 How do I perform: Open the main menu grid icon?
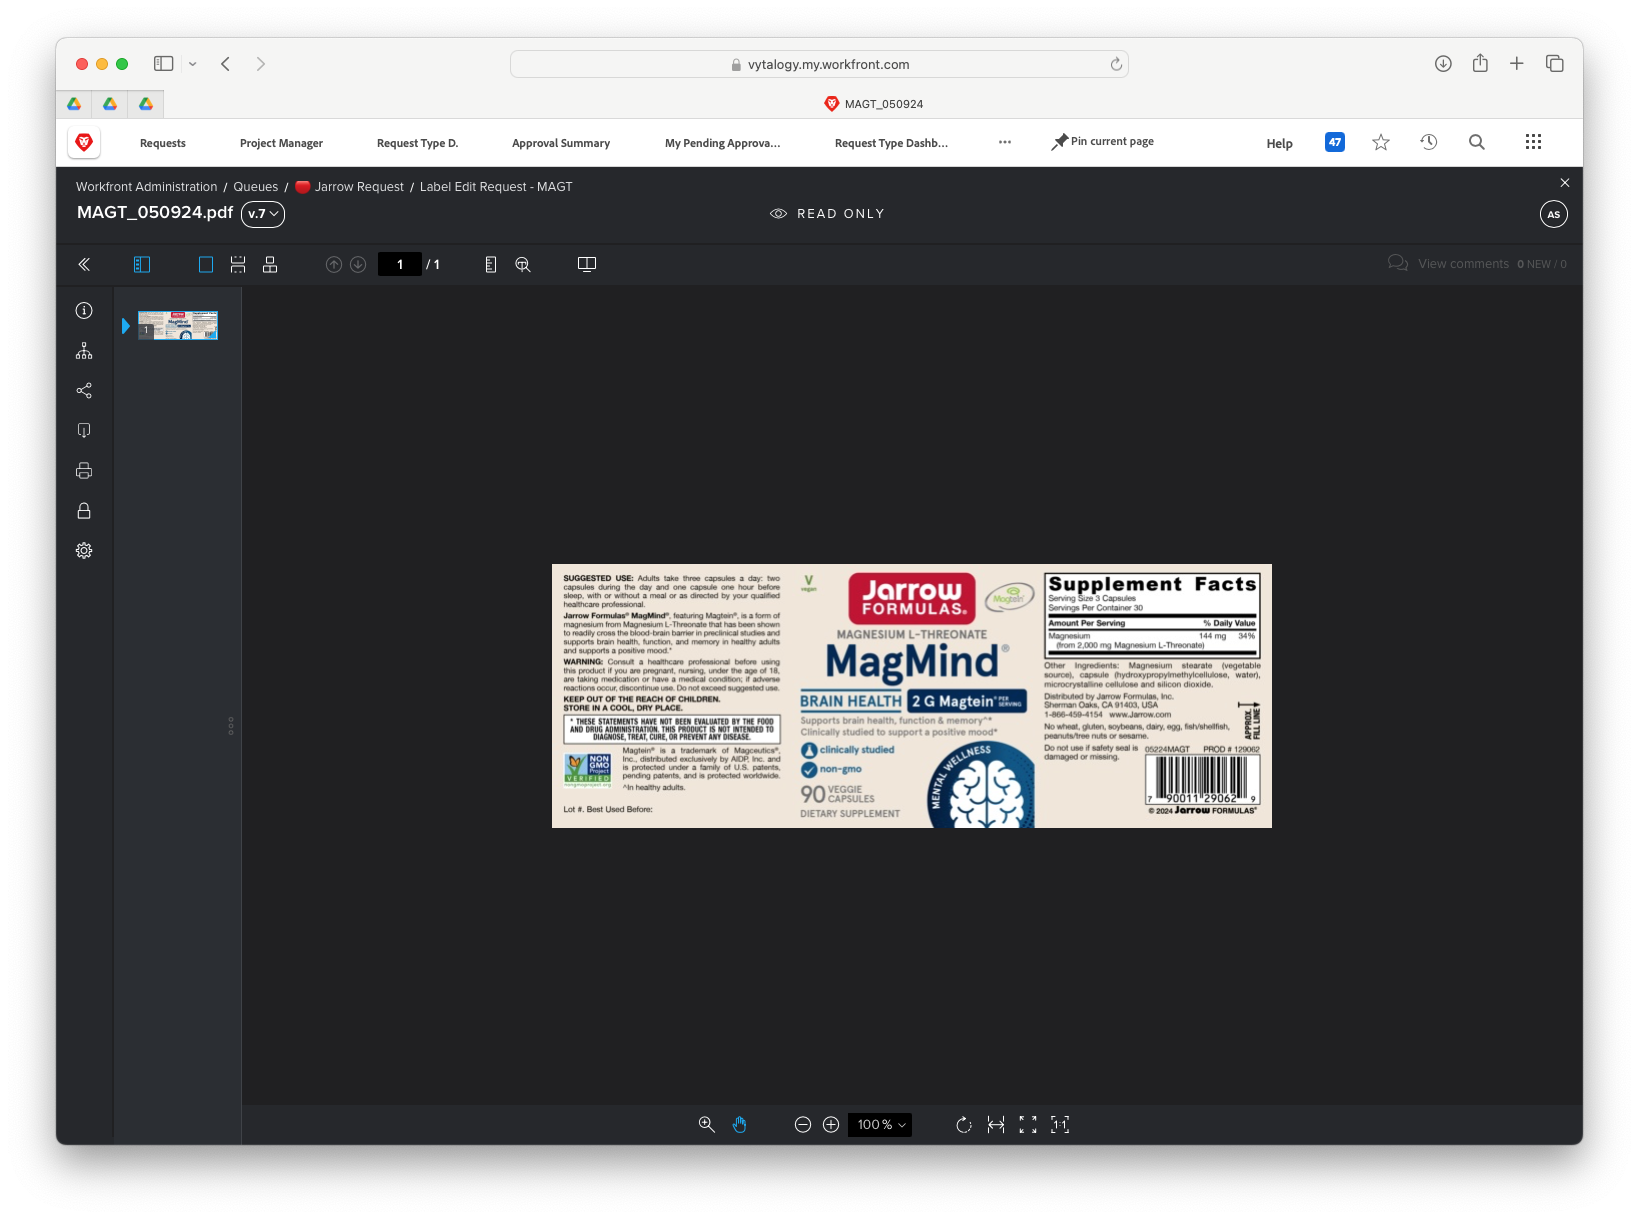coord(1533,142)
